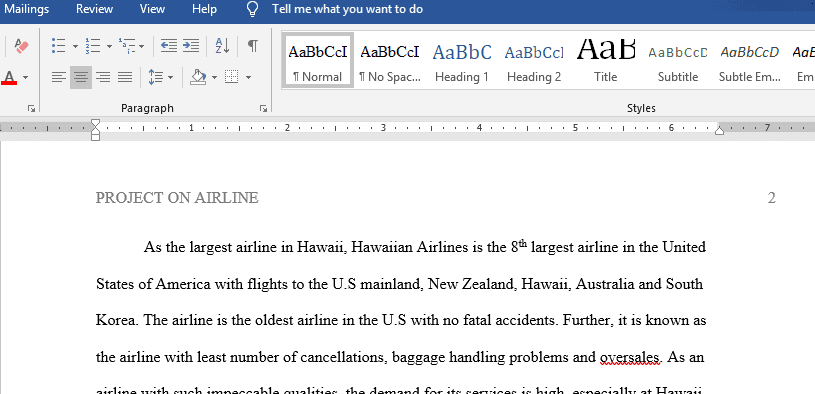Select the Normal style
815x394 pixels.
318,61
